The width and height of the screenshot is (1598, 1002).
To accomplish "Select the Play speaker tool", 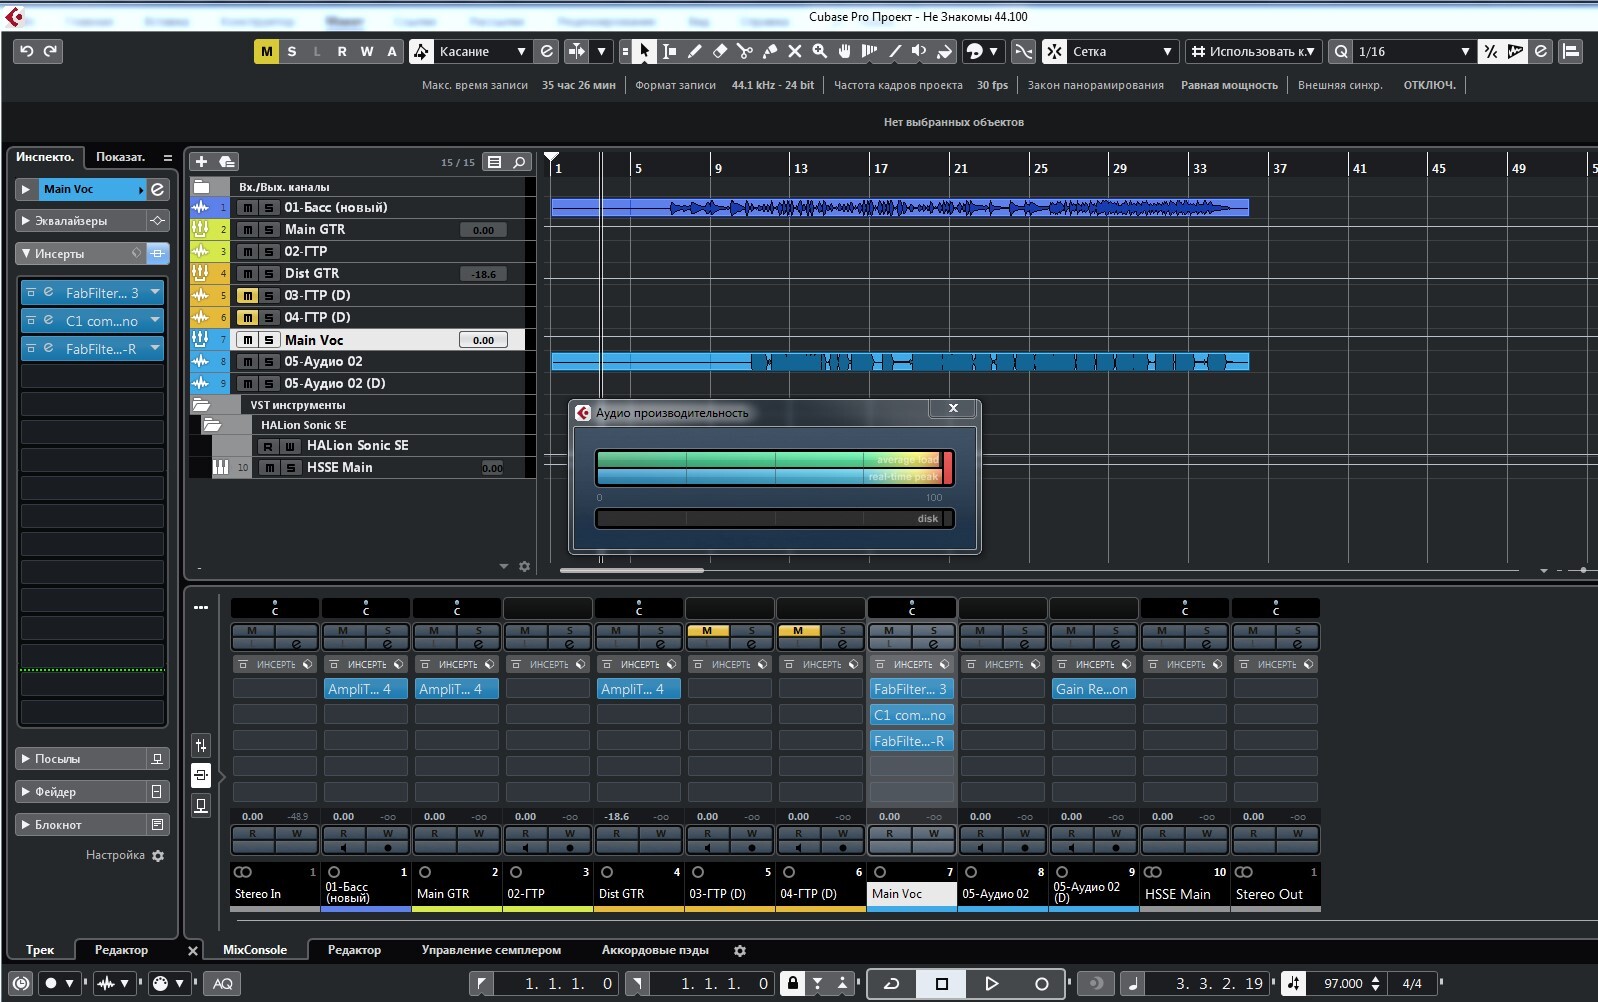I will point(920,51).
